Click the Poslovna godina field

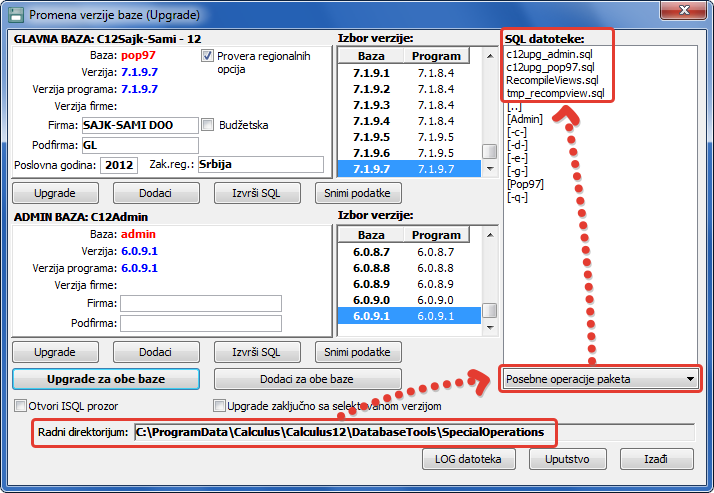[x=117, y=164]
